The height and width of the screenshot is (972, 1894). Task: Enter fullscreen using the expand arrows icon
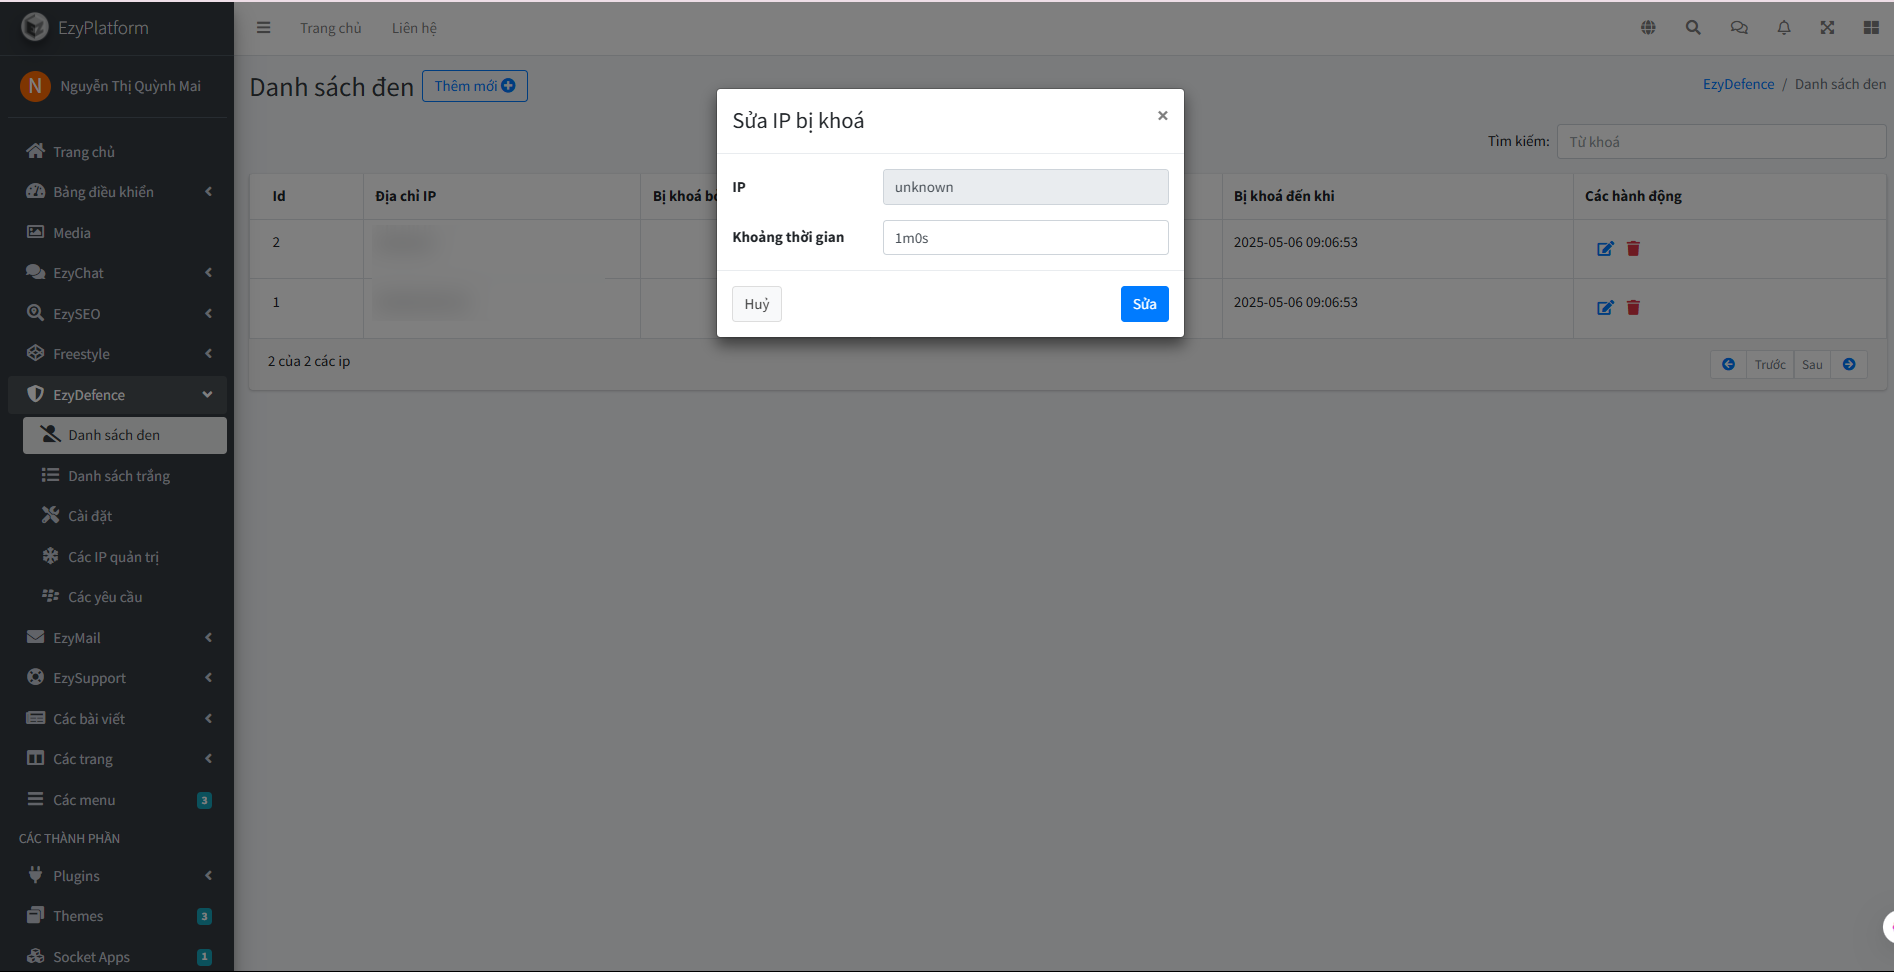click(1827, 27)
